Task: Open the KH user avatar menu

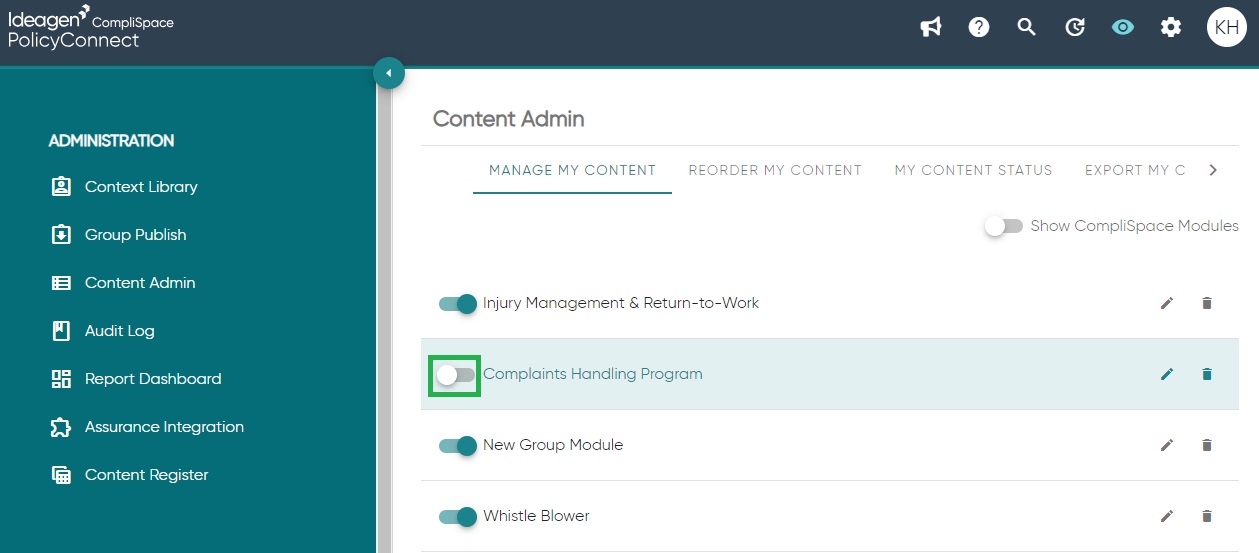Action: coord(1226,28)
